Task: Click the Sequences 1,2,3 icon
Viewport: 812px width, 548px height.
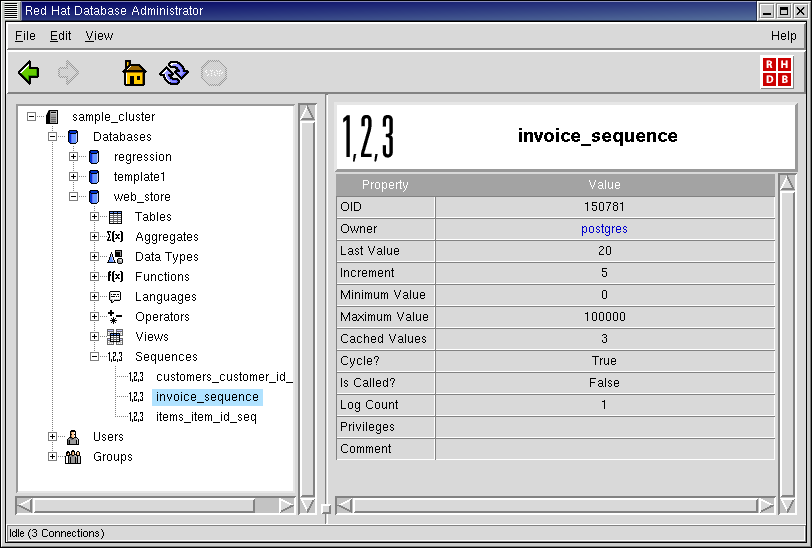Action: (115, 357)
